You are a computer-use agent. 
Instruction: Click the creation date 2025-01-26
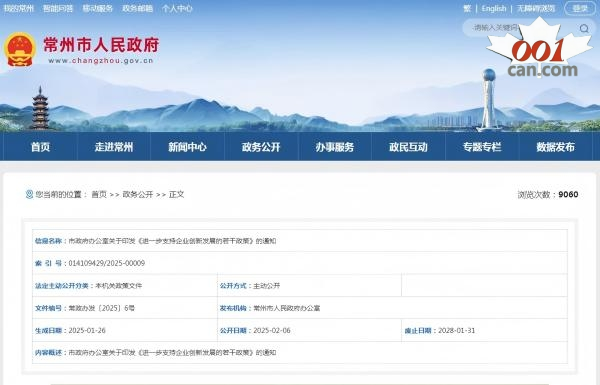pyautogui.click(x=87, y=330)
